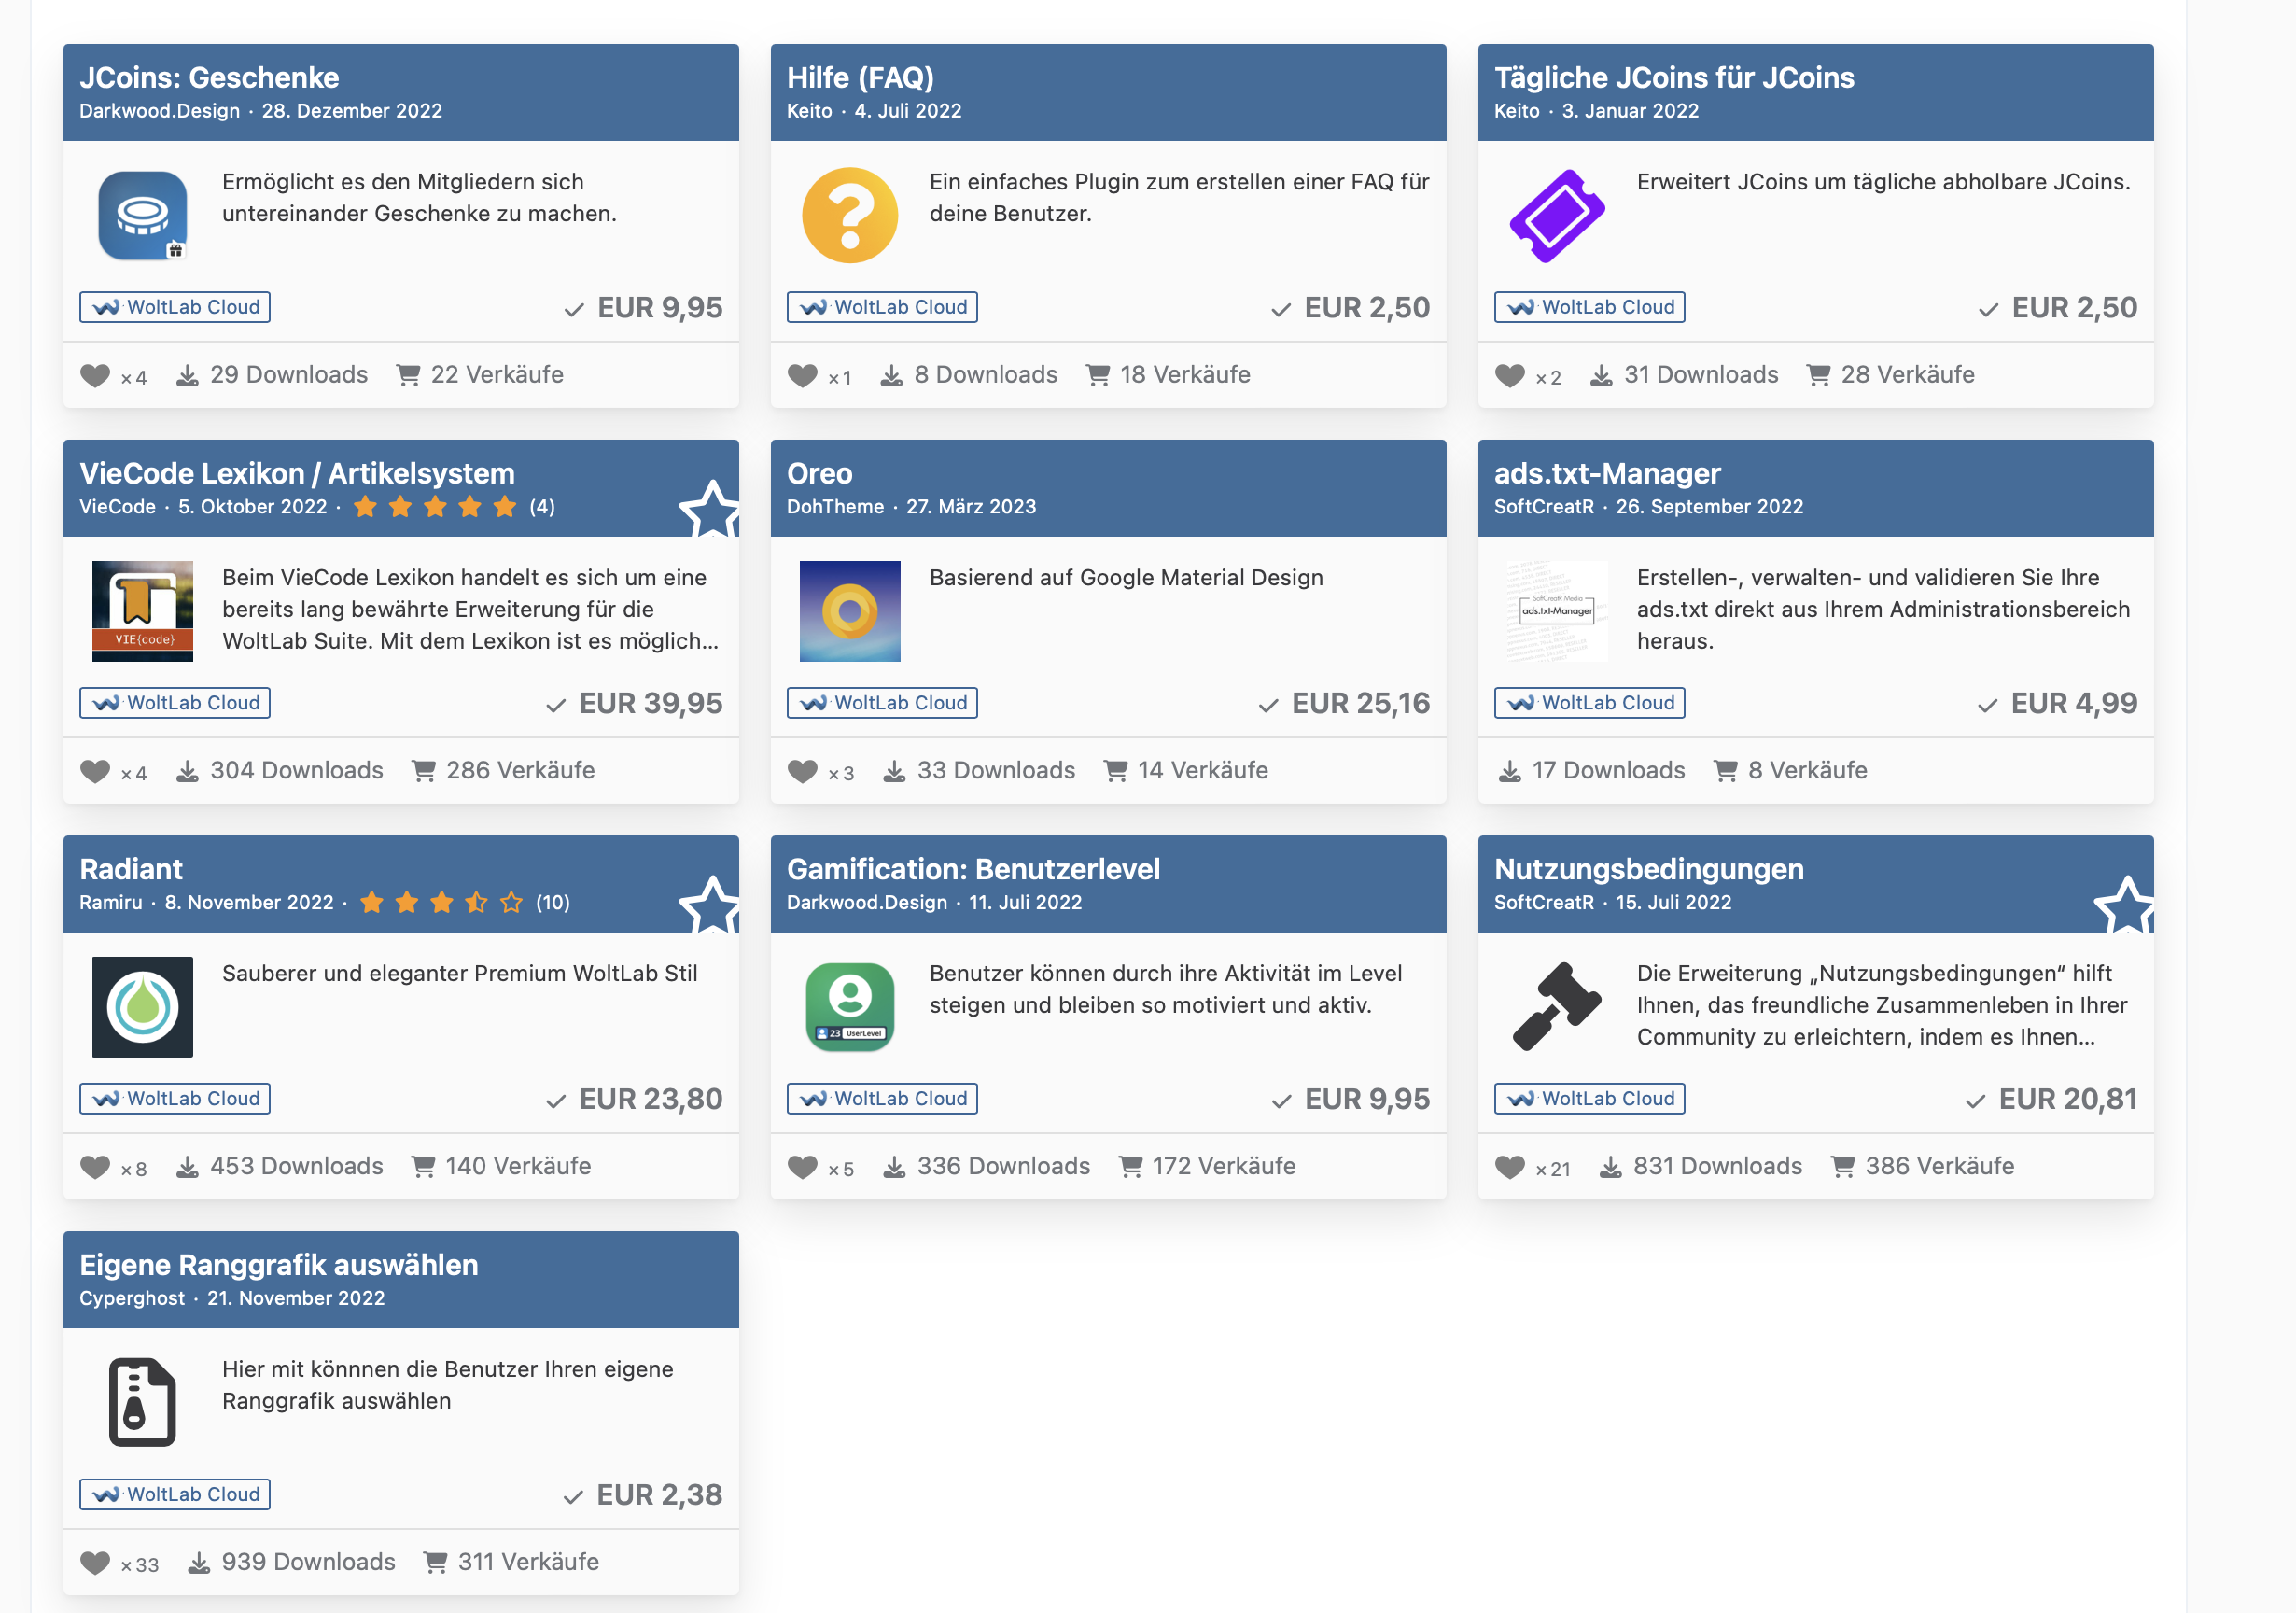
Task: Click the Oreo theme preview image
Action: pyautogui.click(x=850, y=611)
